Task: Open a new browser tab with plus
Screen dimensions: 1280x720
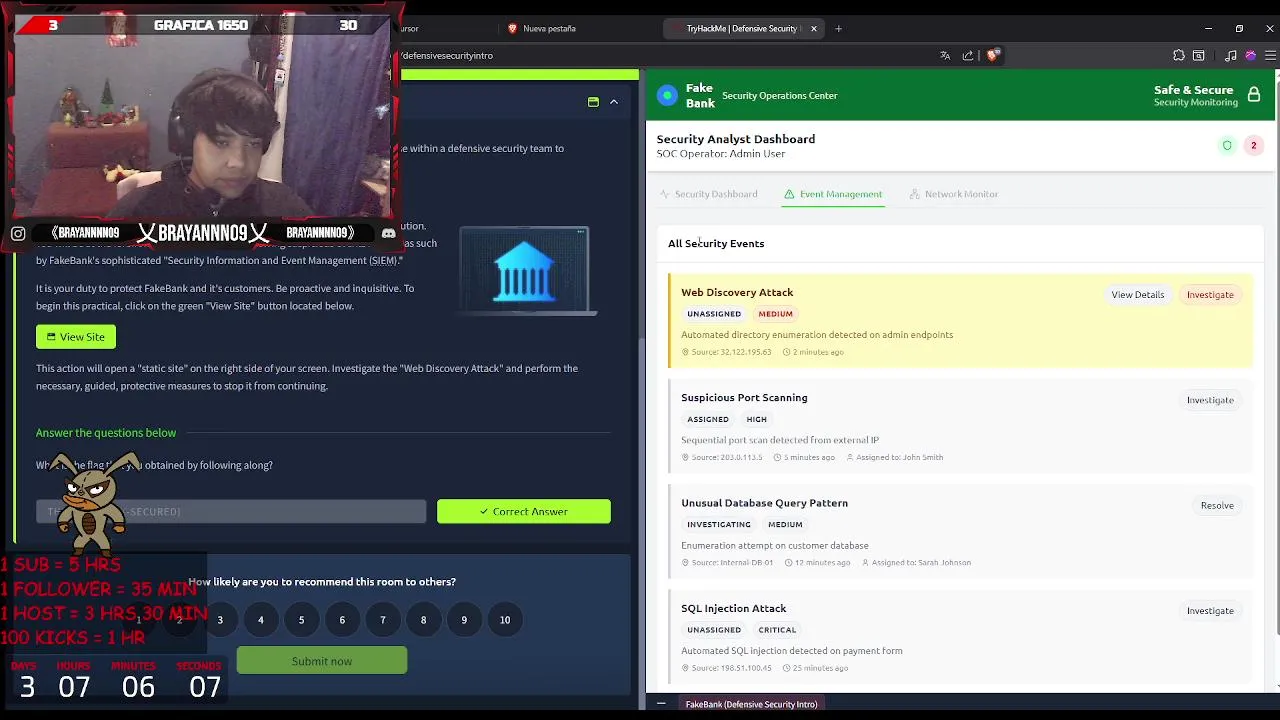Action: [838, 28]
